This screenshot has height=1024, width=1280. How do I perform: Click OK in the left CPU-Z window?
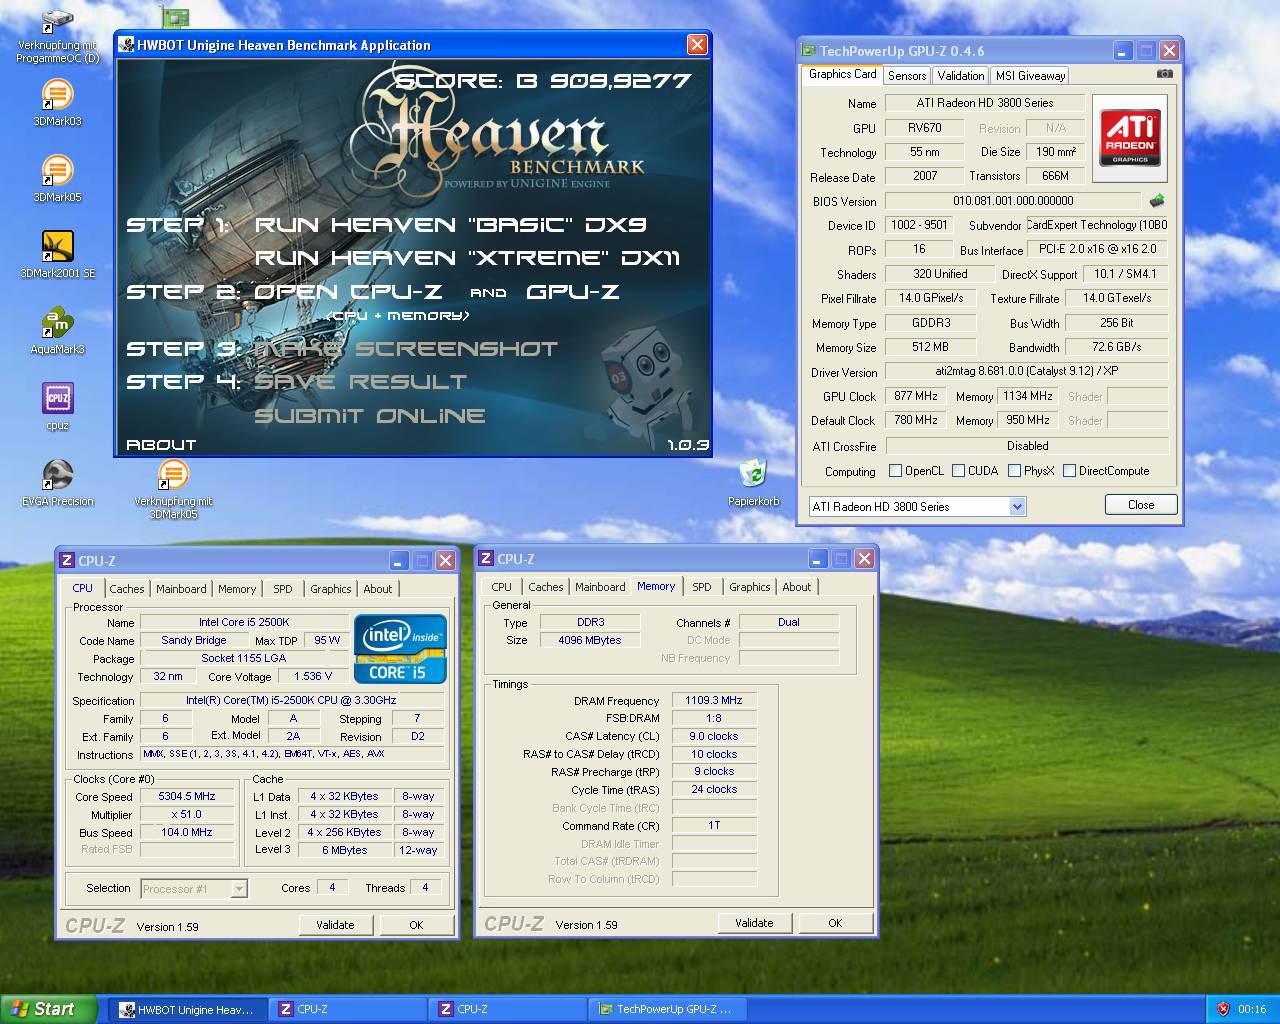[416, 925]
